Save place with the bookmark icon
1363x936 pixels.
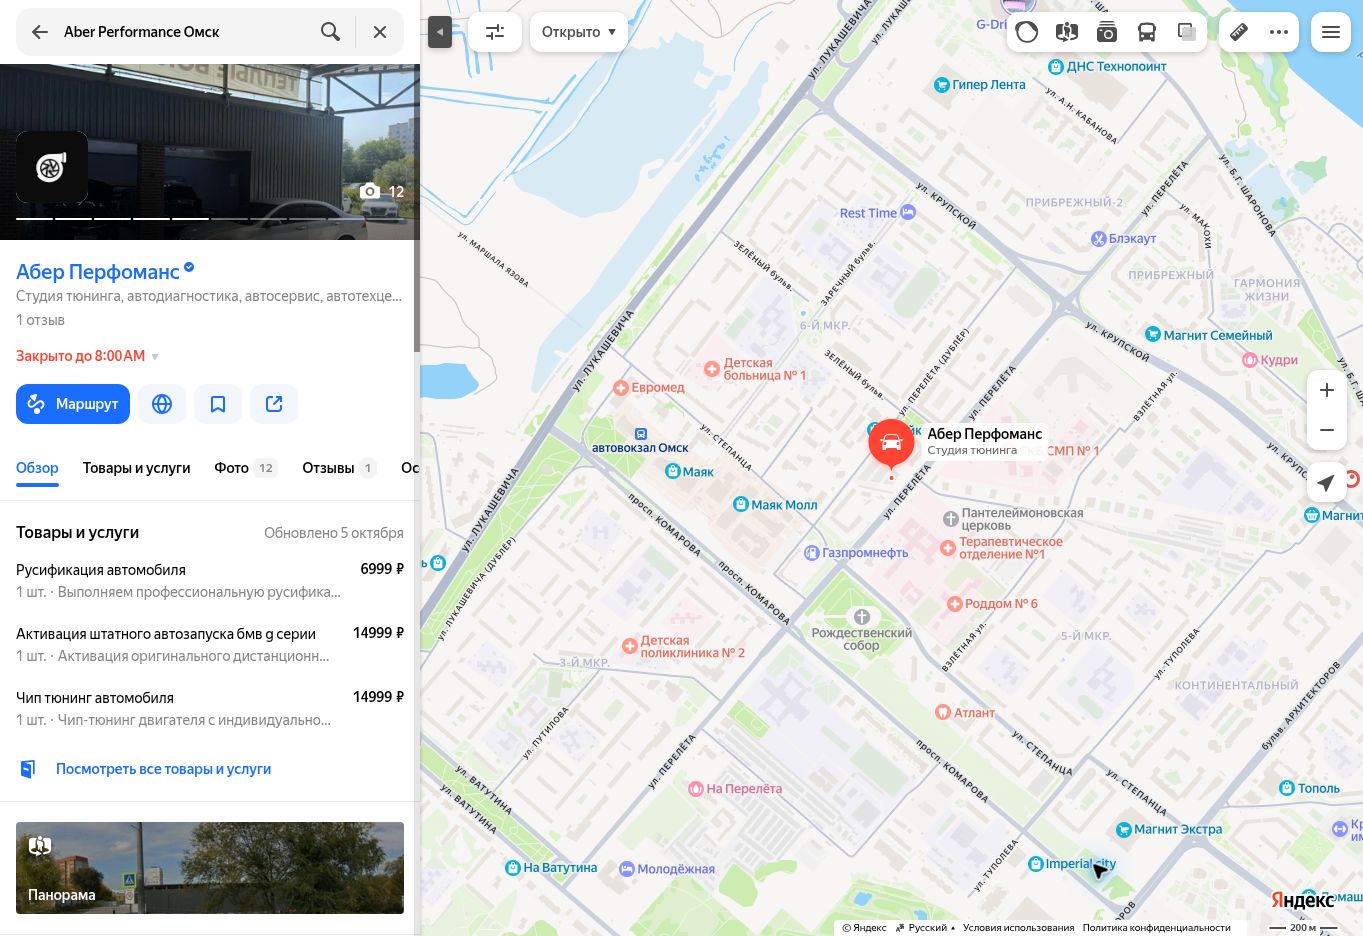218,404
